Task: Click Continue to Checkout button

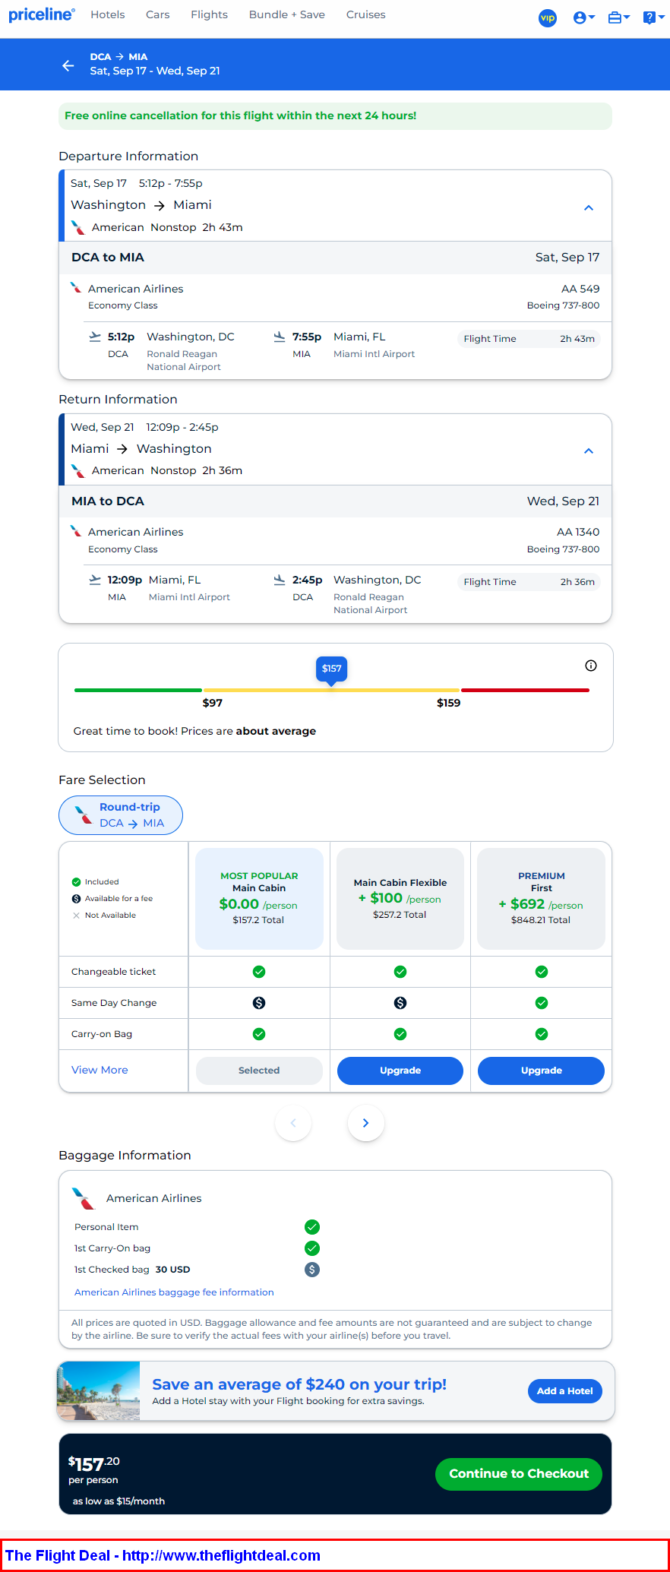Action: tap(519, 1473)
